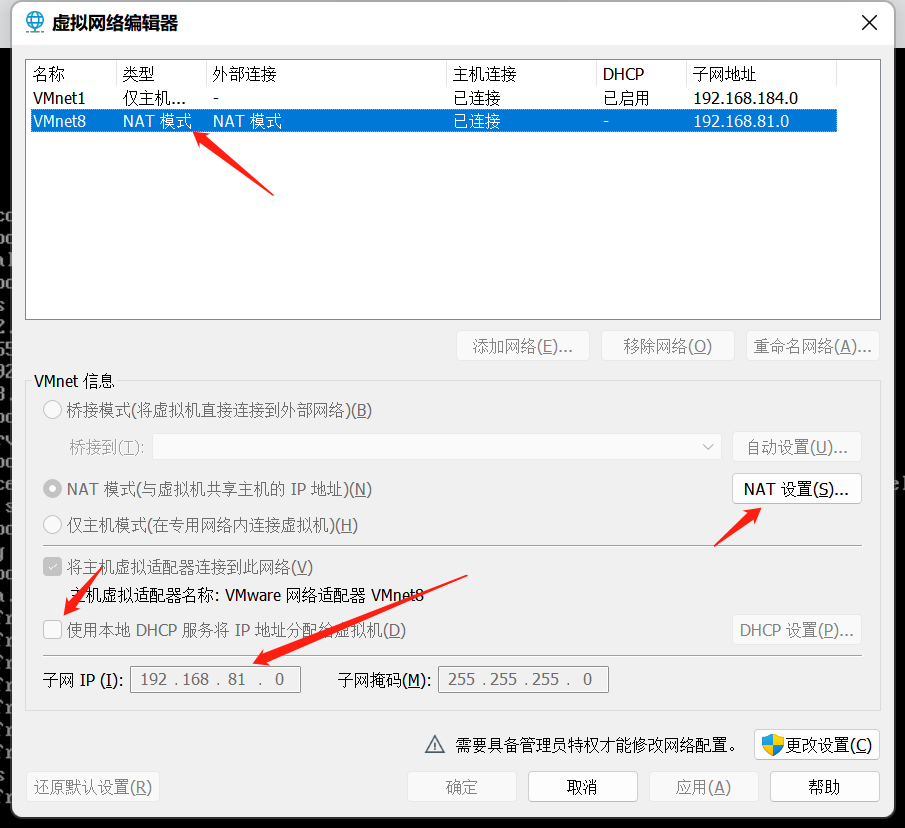Viewport: 905px width, 828px height.
Task: Click the DHCP column header
Action: pos(641,74)
